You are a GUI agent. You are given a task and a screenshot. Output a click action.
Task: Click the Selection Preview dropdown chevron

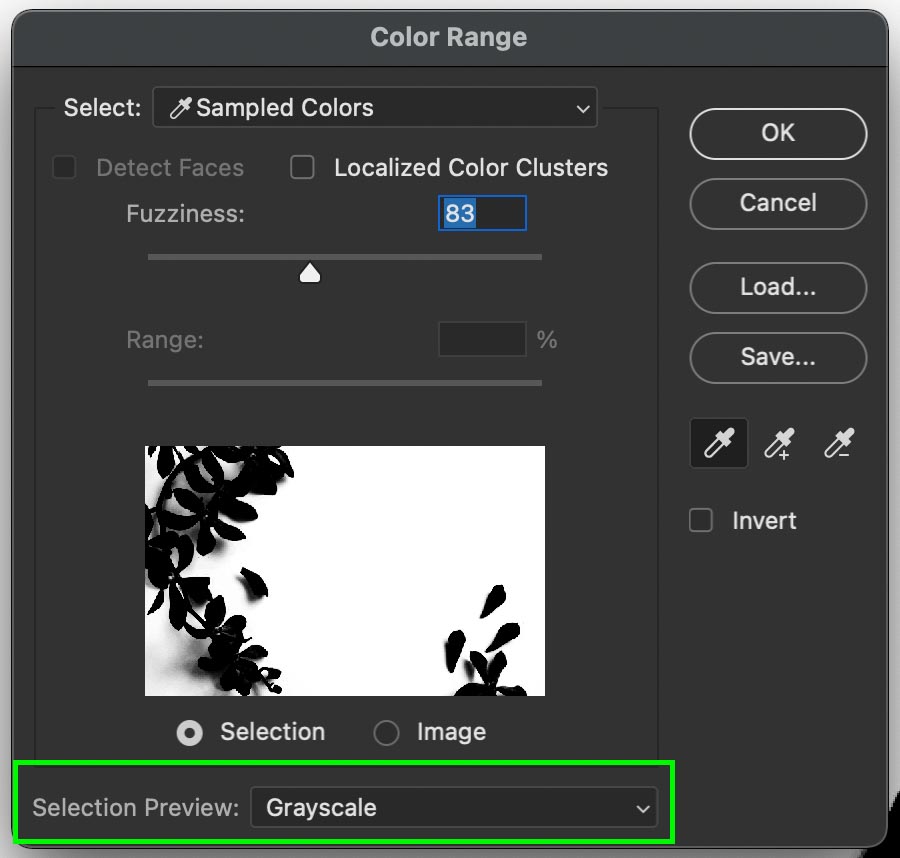point(643,808)
